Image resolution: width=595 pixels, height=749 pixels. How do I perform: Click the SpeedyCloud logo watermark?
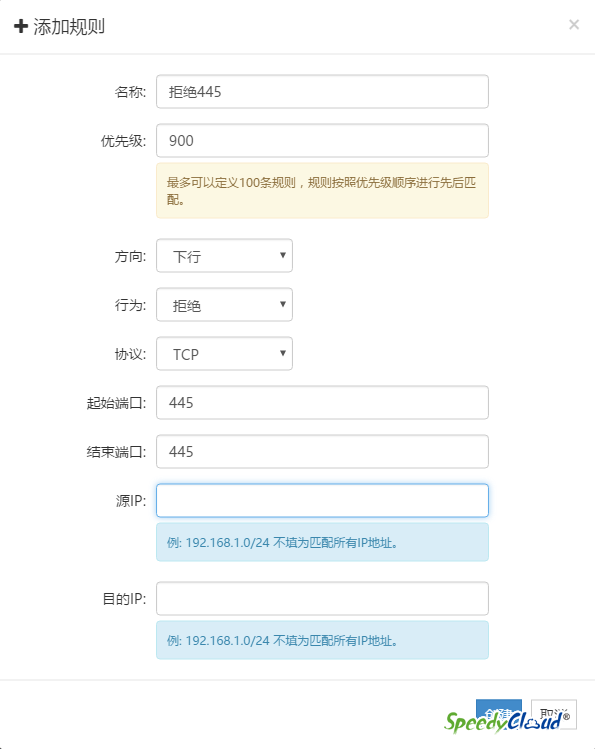tap(507, 721)
